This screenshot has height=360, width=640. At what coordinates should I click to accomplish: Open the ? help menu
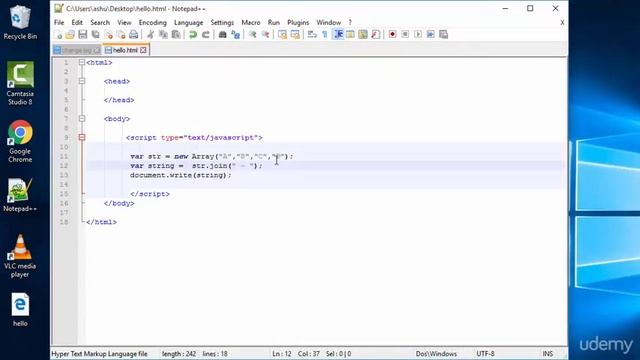[350, 22]
